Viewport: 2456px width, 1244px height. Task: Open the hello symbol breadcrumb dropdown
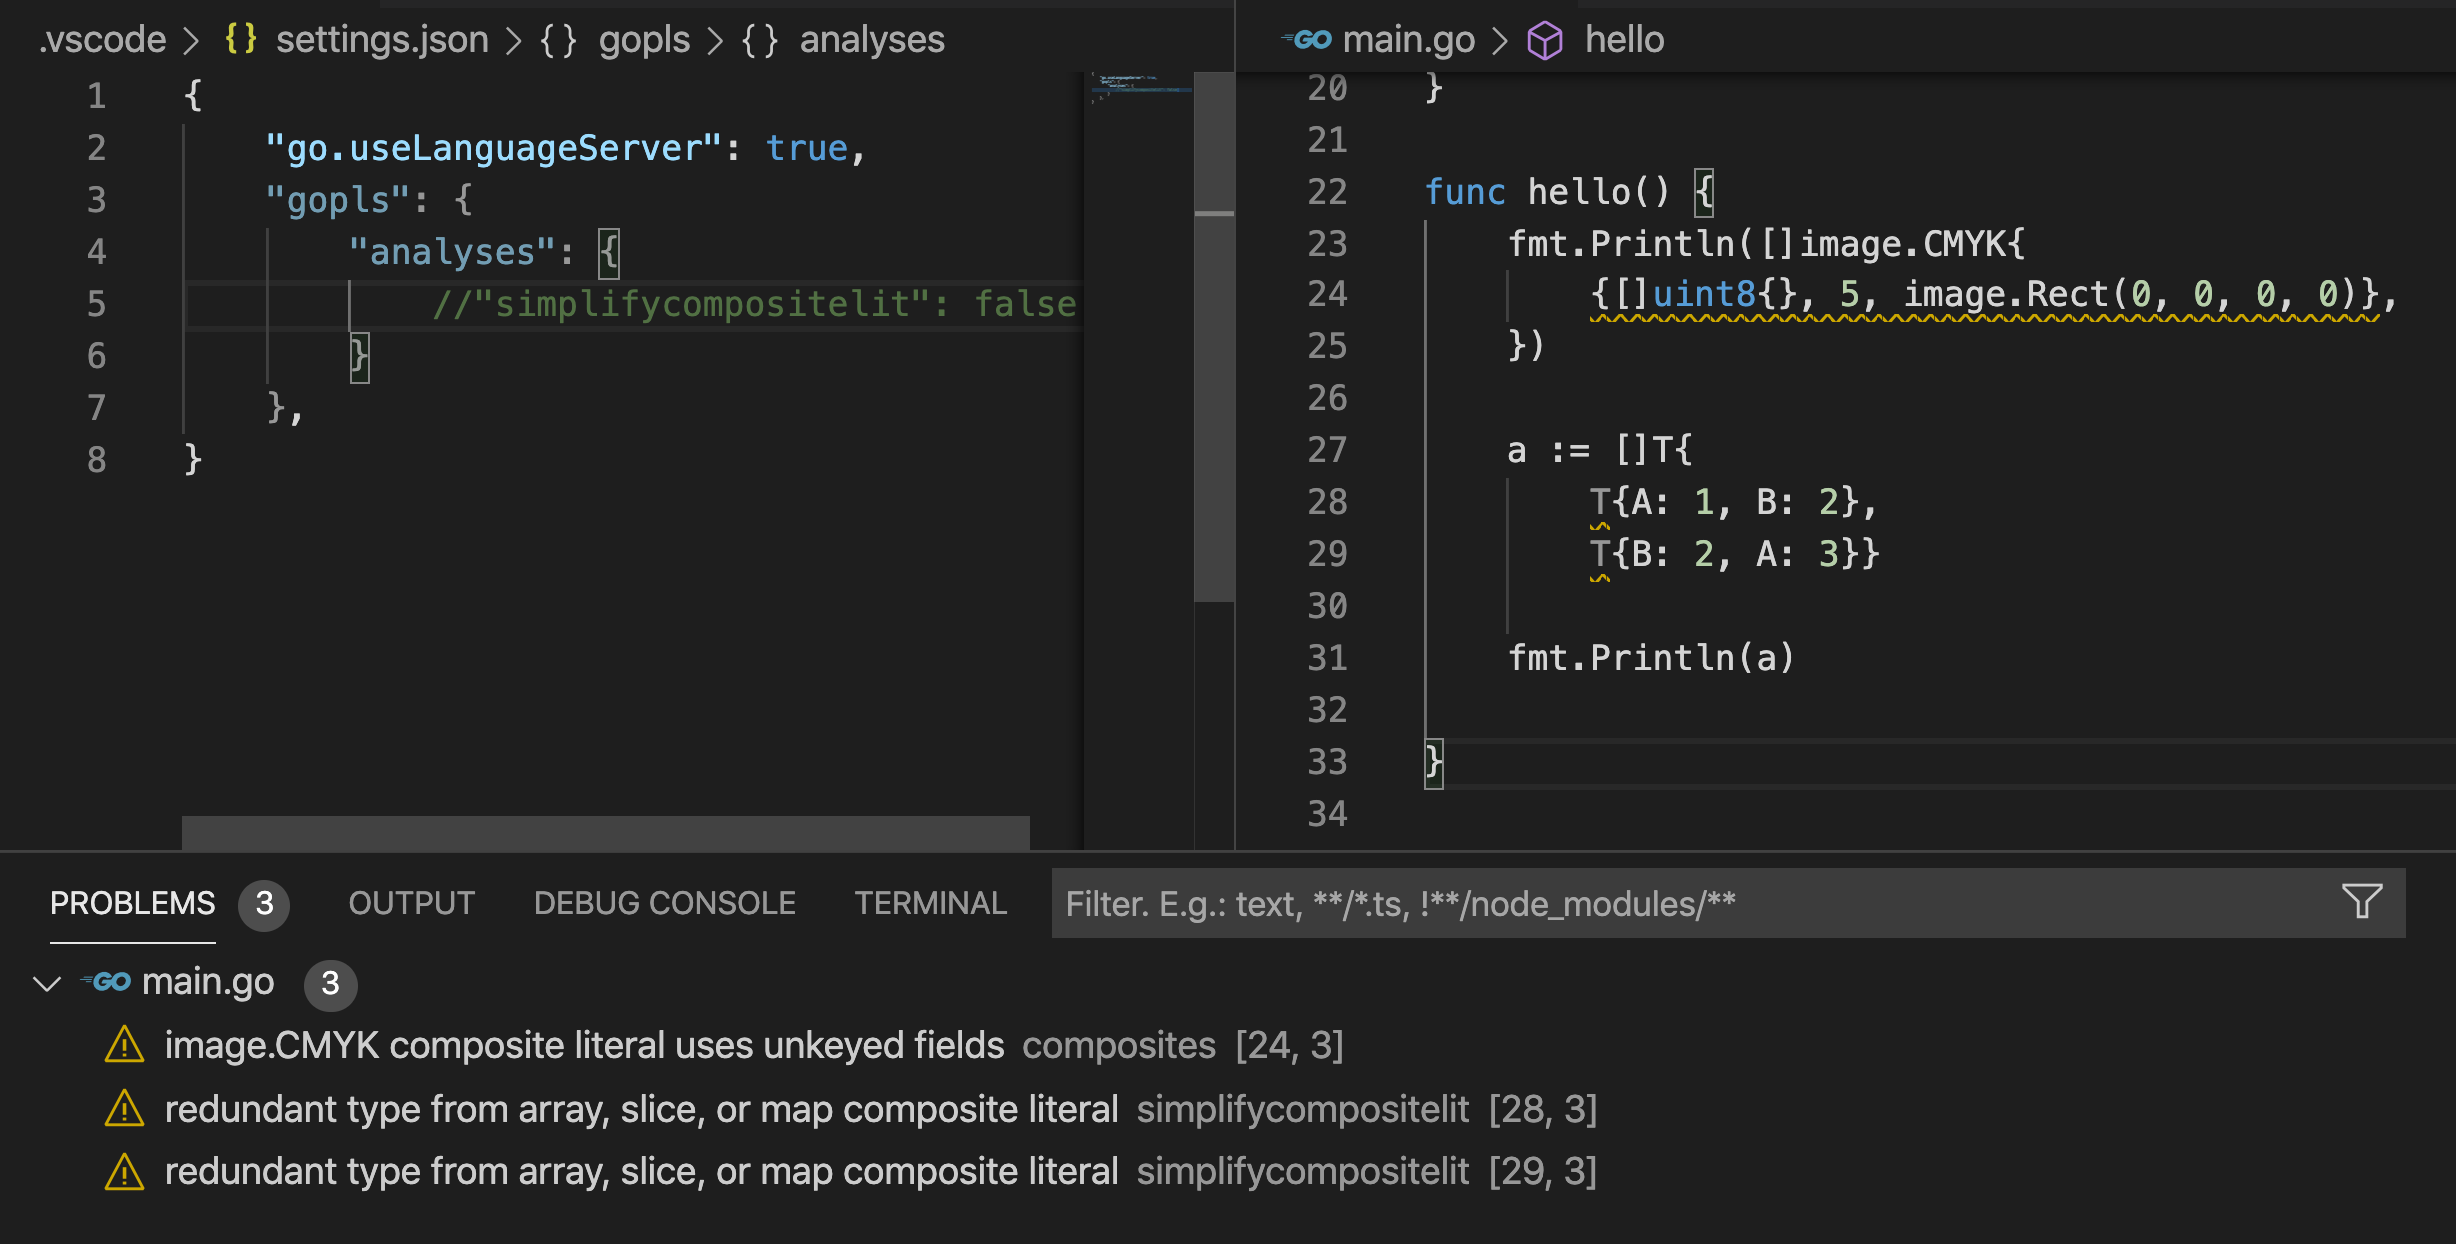click(x=1624, y=40)
